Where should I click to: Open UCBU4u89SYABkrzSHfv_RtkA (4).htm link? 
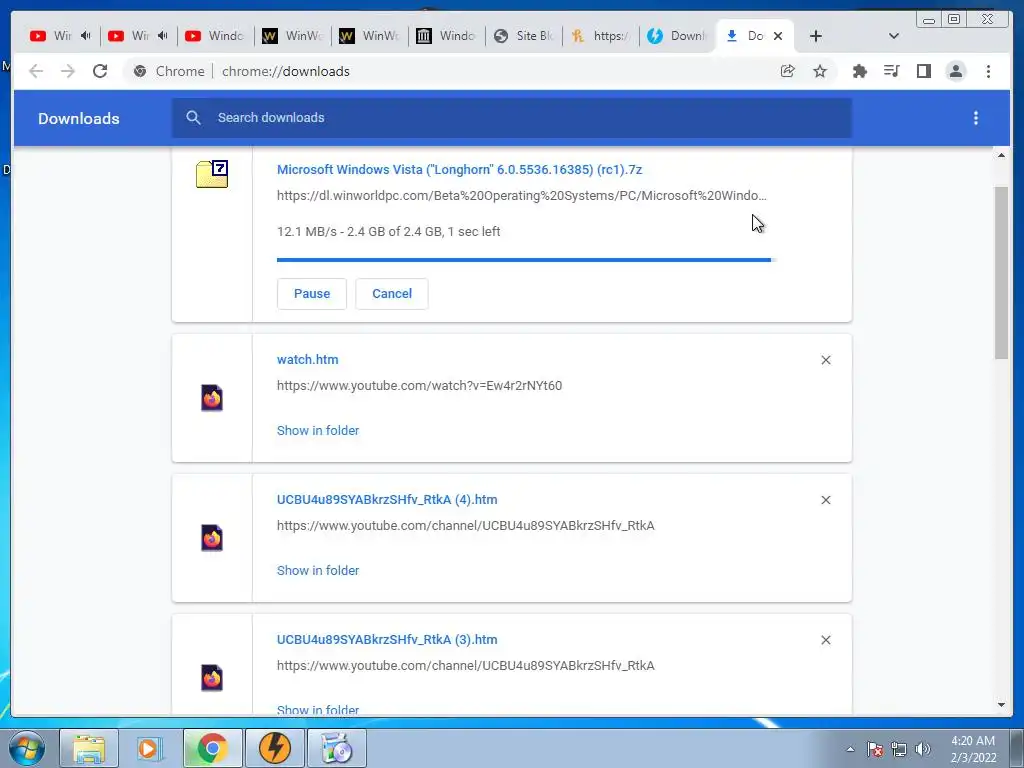point(387,500)
